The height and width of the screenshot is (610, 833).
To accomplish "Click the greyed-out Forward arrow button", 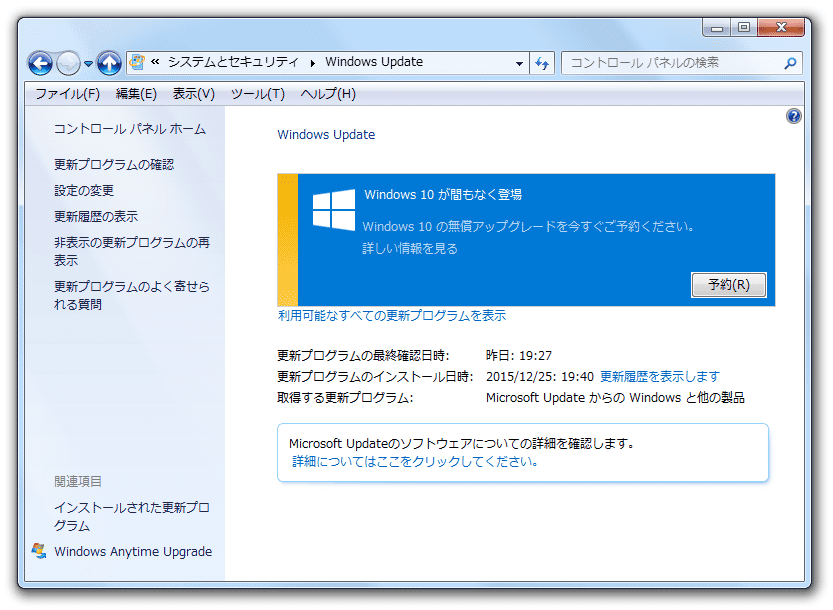I will (69, 64).
